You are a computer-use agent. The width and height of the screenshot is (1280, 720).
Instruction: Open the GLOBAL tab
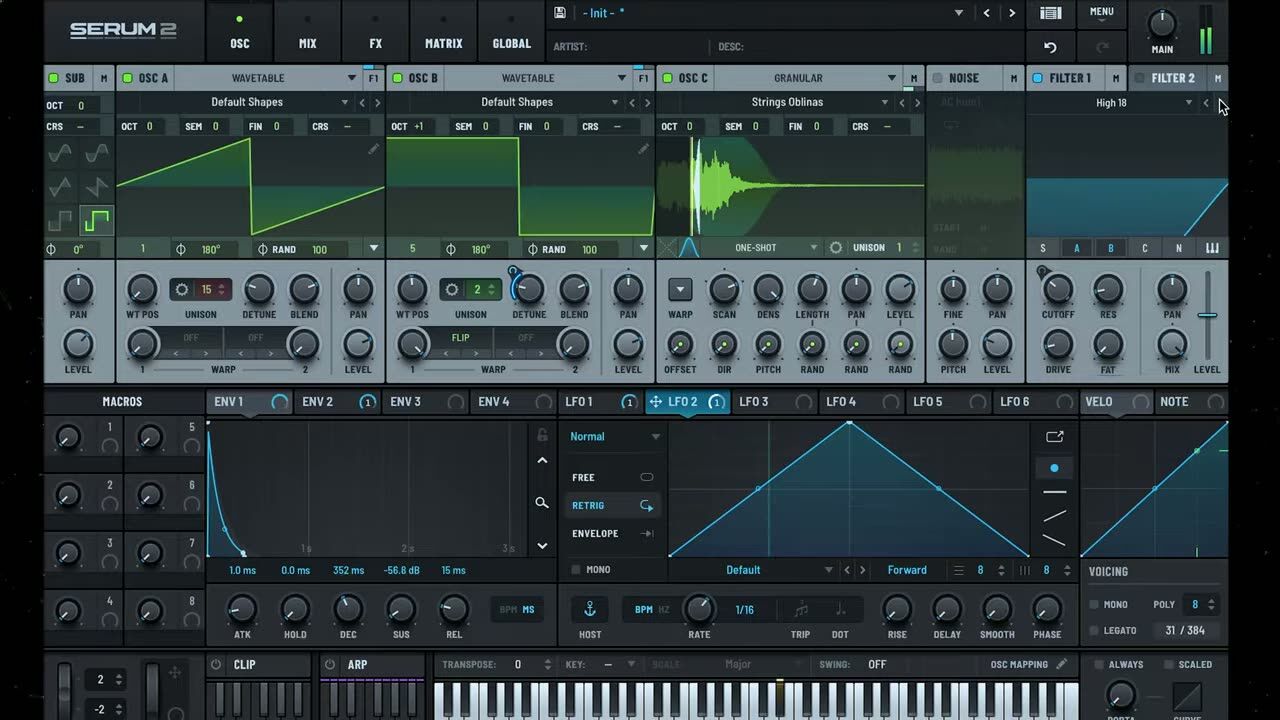pyautogui.click(x=511, y=31)
